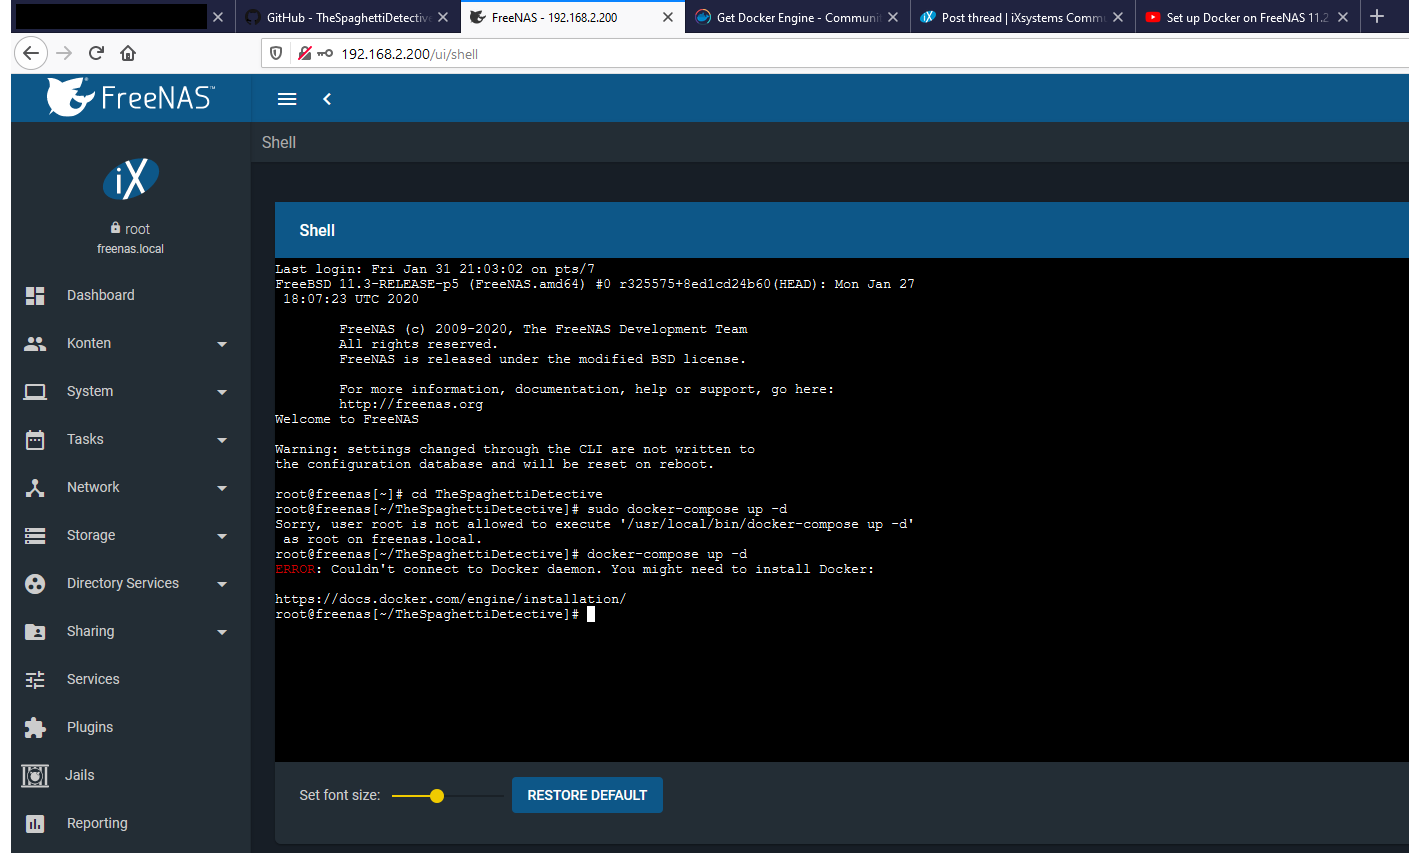This screenshot has height=853, width=1409.
Task: Click the http://freenas.org text in terminal
Action: (411, 404)
